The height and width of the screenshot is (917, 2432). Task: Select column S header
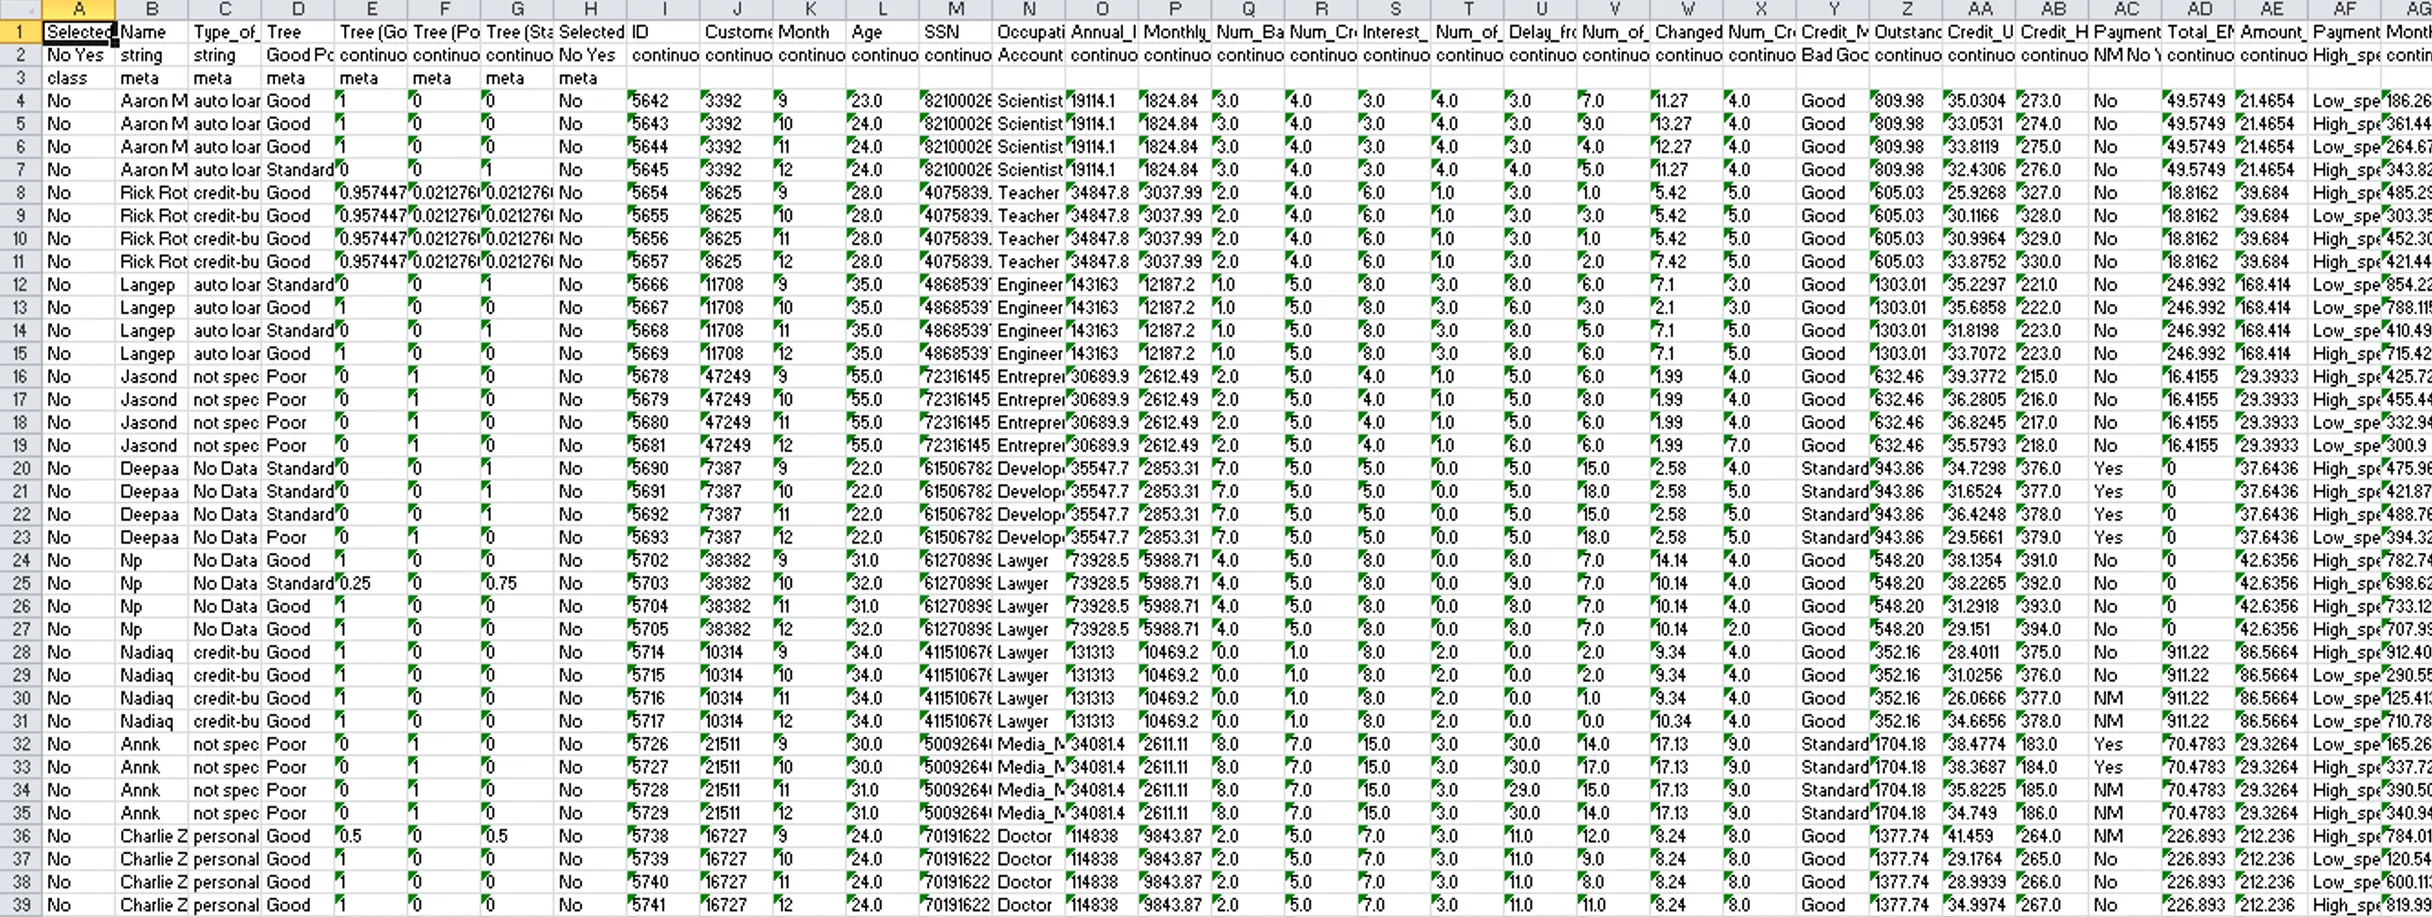tap(1394, 10)
